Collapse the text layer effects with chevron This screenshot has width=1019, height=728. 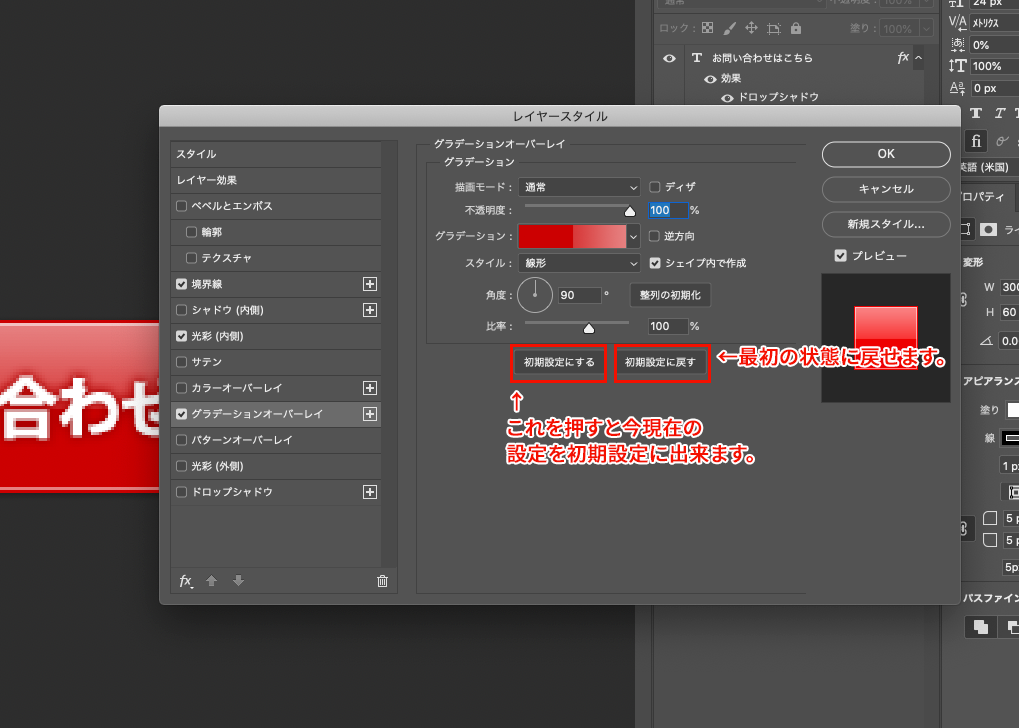click(x=919, y=58)
